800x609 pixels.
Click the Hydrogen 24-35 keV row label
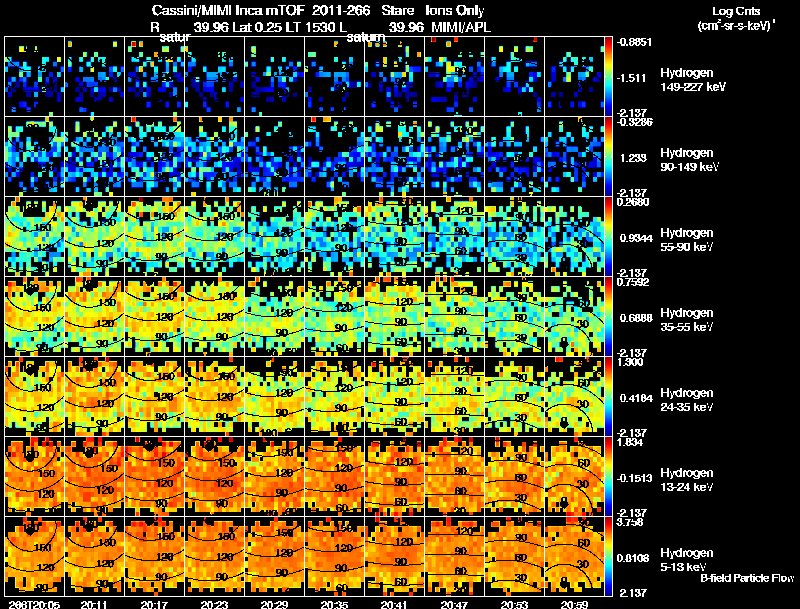(686, 400)
